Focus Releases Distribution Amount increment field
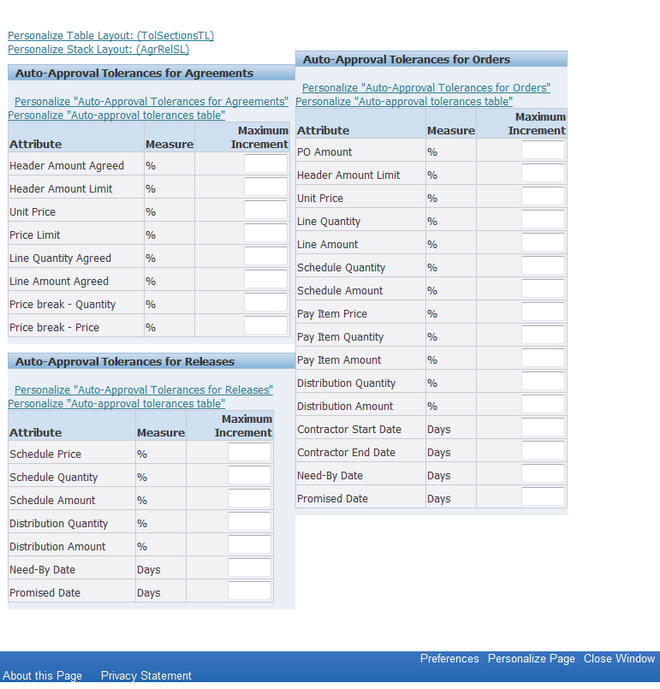Image resolution: width=660 pixels, height=689 pixels. [250, 545]
